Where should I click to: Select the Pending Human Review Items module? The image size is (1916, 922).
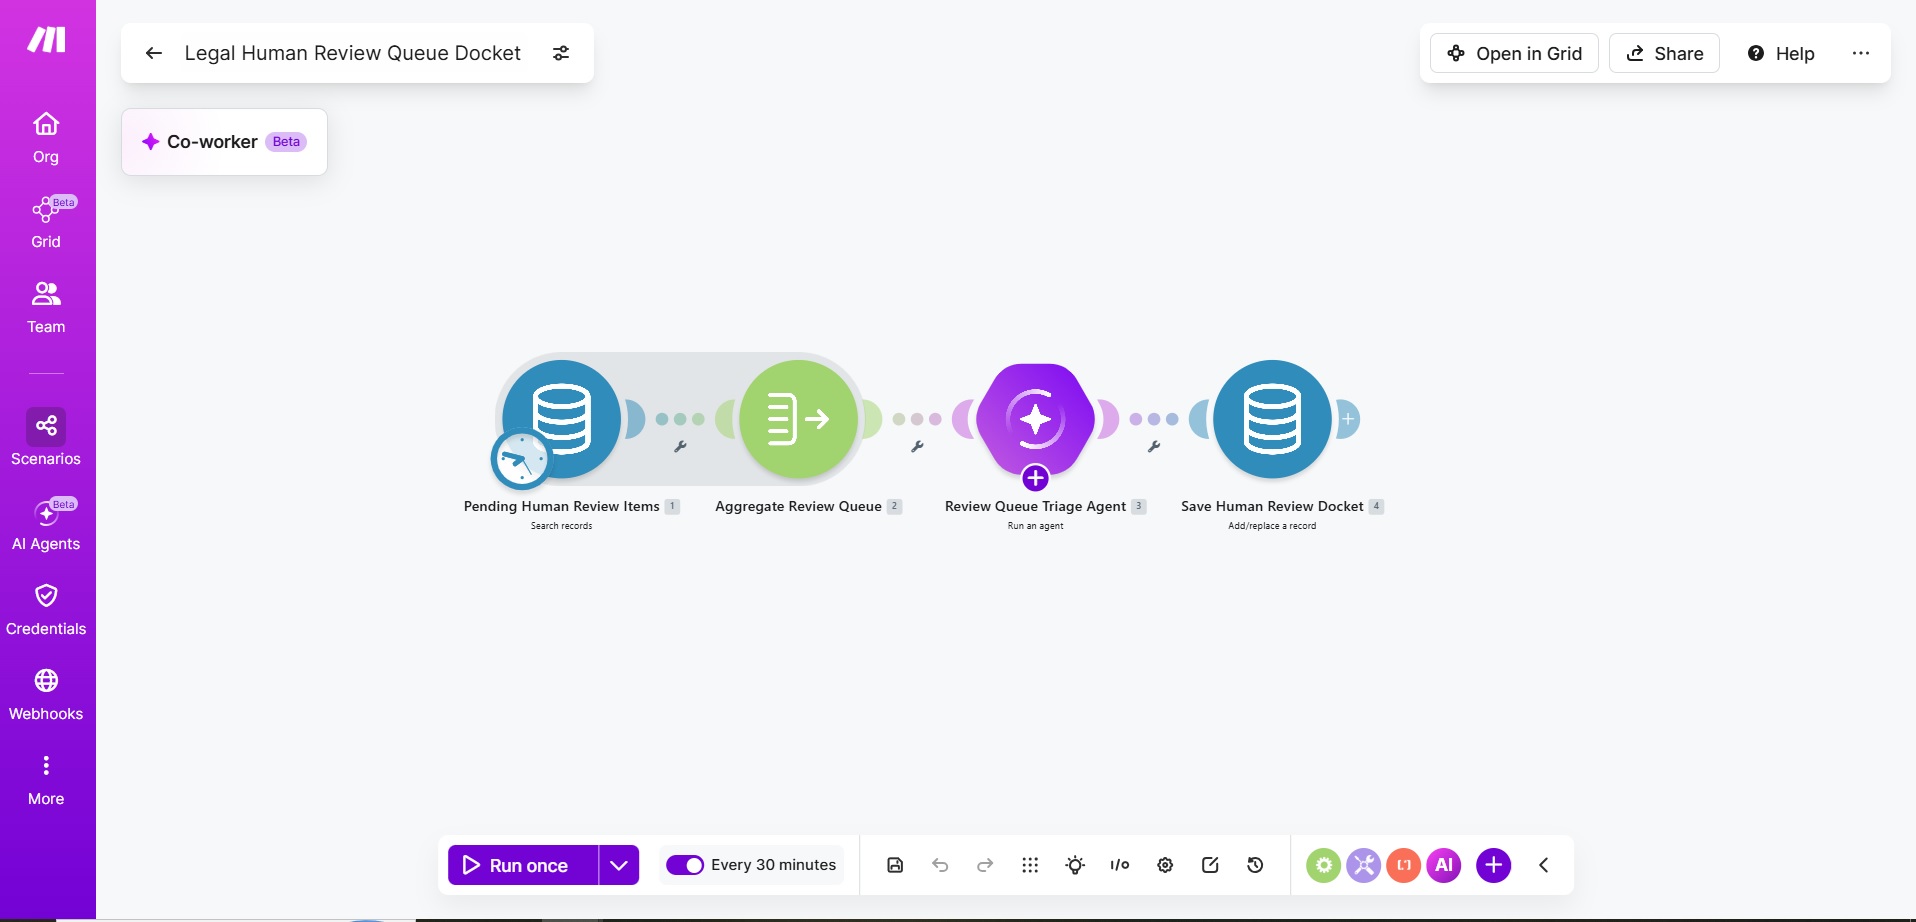pyautogui.click(x=562, y=419)
